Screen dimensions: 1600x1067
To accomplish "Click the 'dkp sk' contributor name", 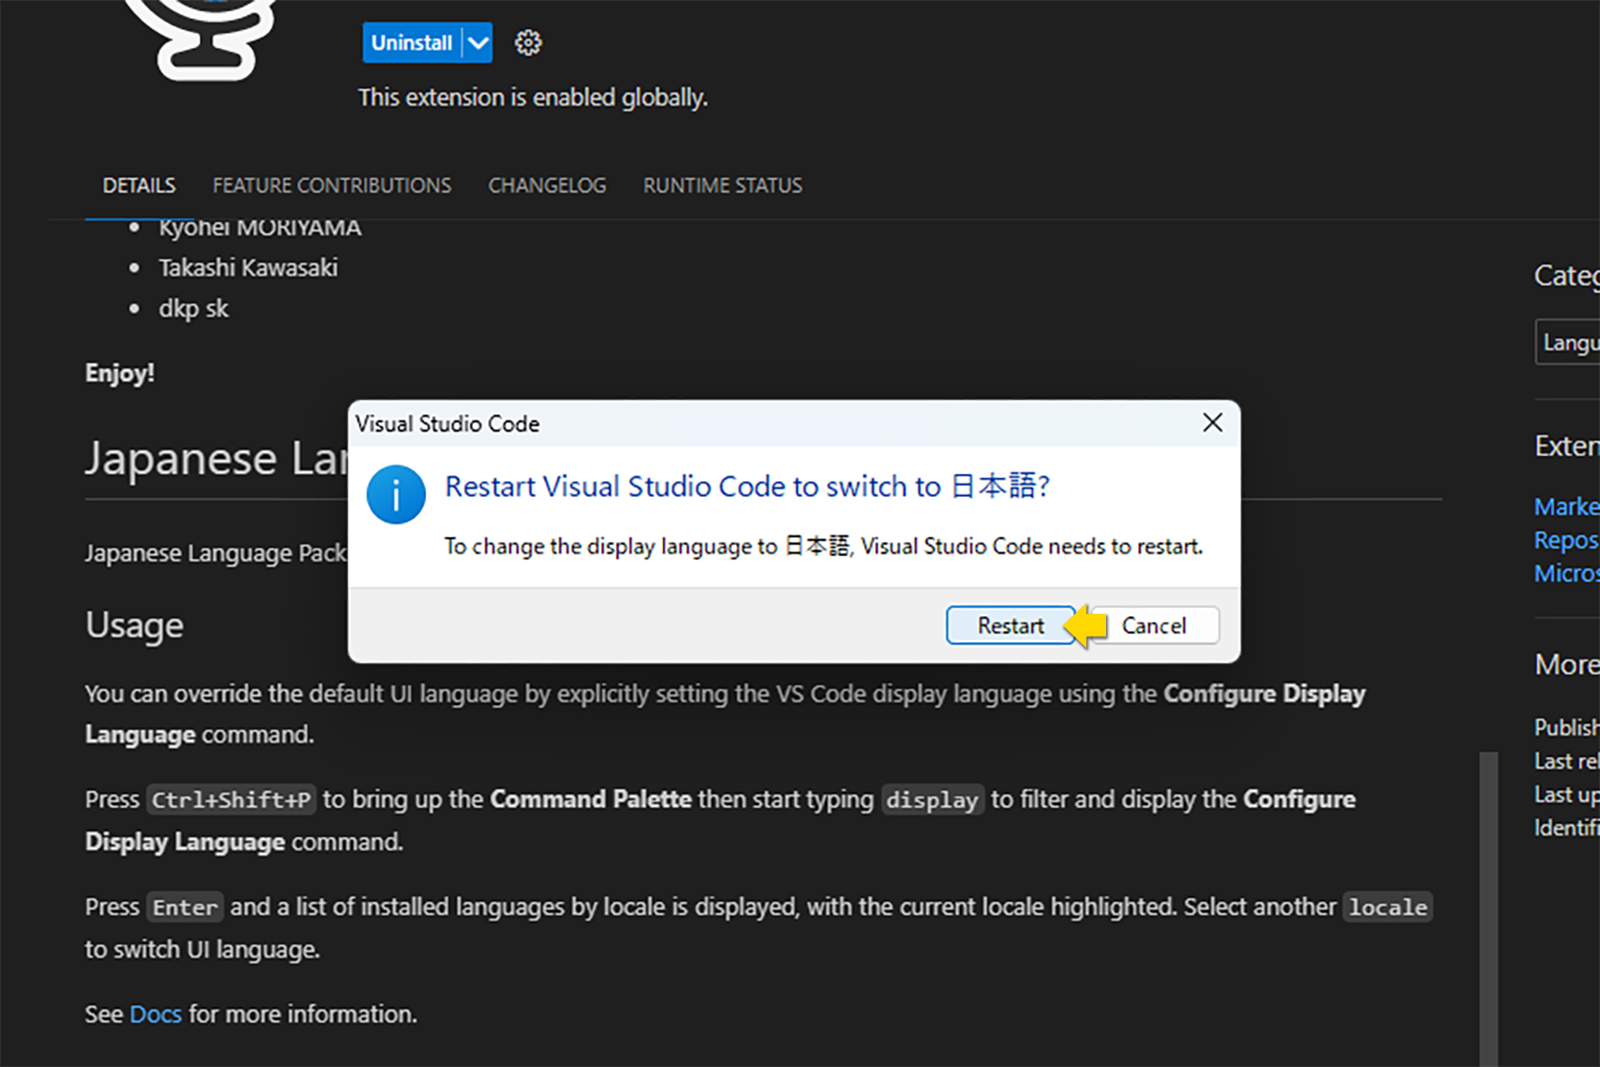I will coord(193,309).
